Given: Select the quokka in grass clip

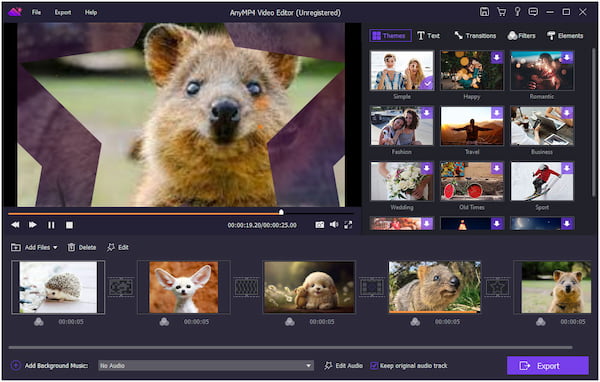Looking at the screenshot, I should 435,287.
